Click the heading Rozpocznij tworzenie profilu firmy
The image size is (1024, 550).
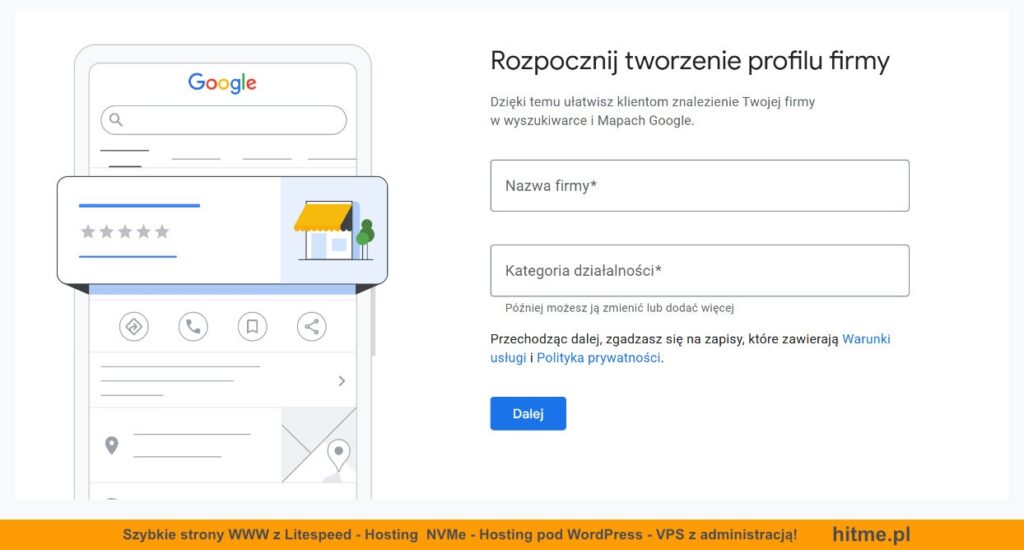[x=689, y=61]
